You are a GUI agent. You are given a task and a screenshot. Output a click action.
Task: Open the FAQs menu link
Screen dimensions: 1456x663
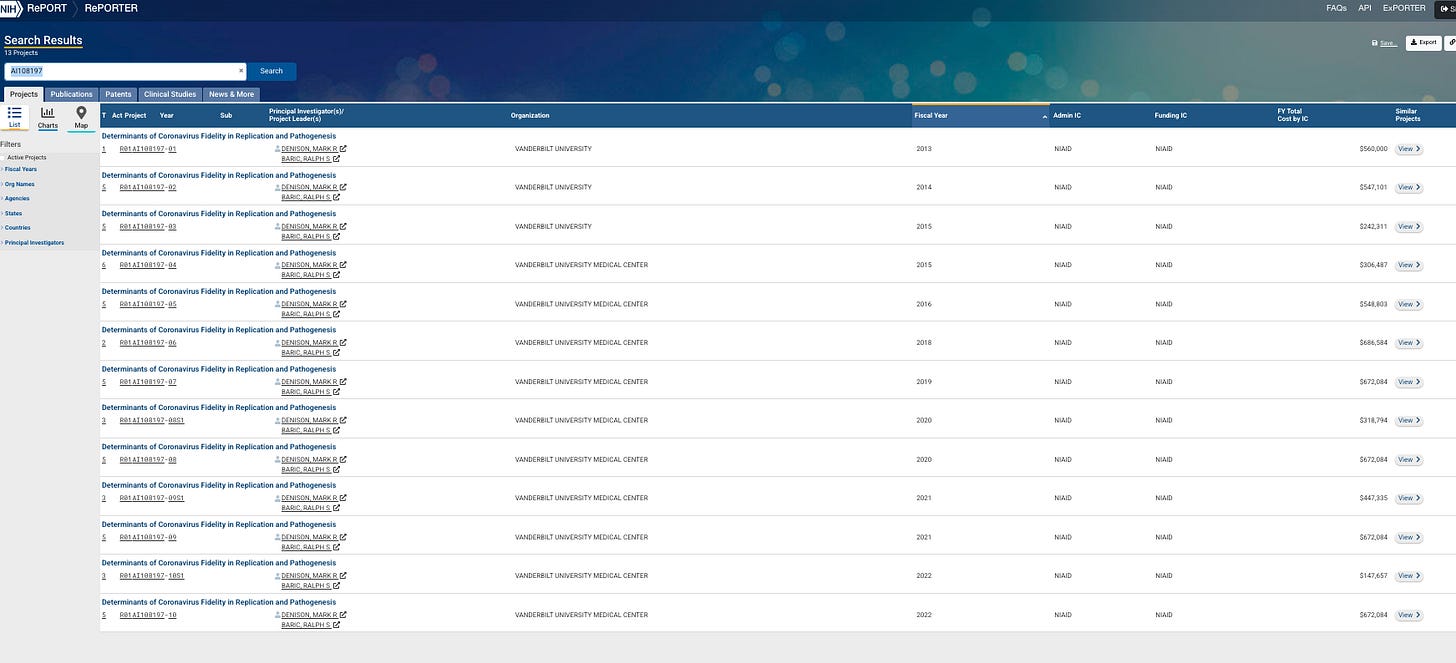click(x=1336, y=8)
